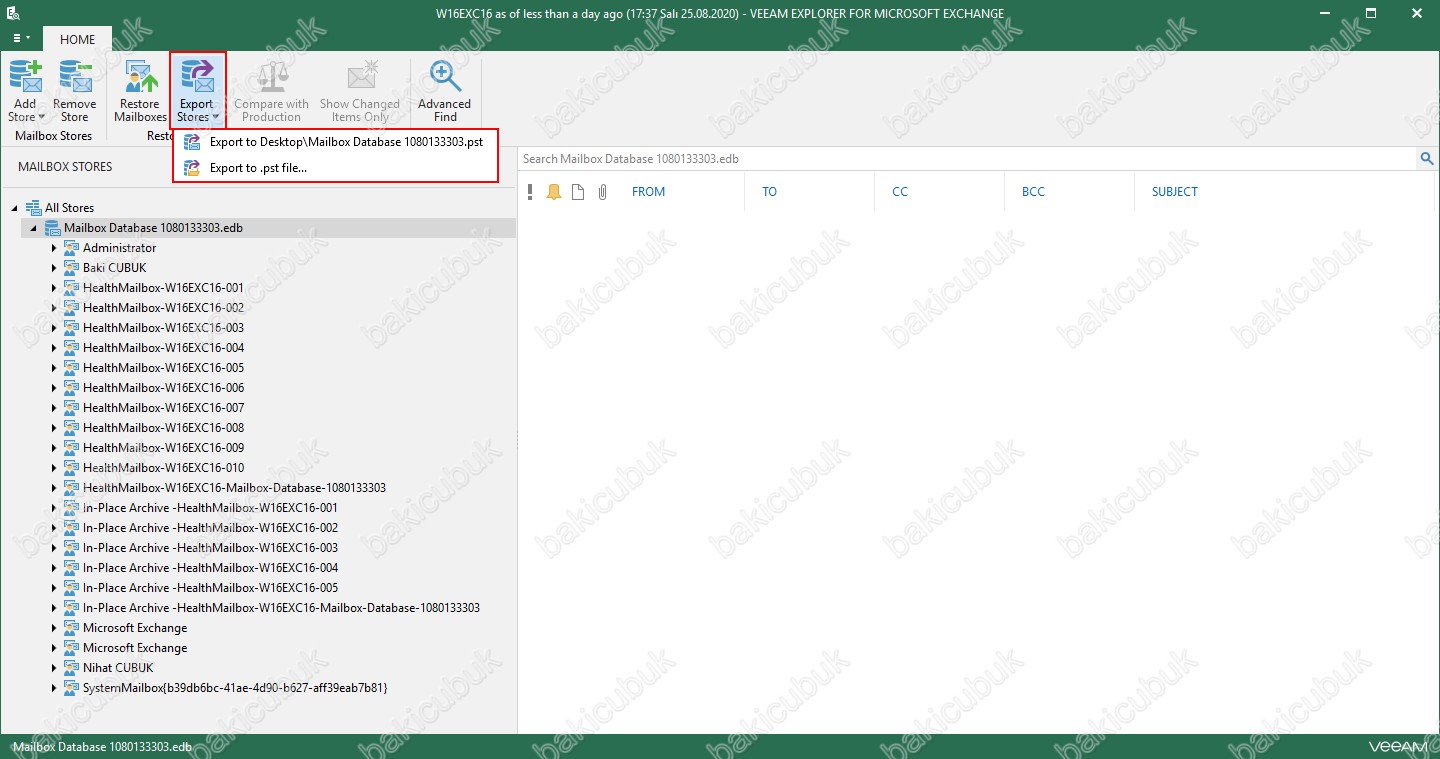Click the Administrator mailbox icon
The height and width of the screenshot is (759, 1440).
pos(71,248)
